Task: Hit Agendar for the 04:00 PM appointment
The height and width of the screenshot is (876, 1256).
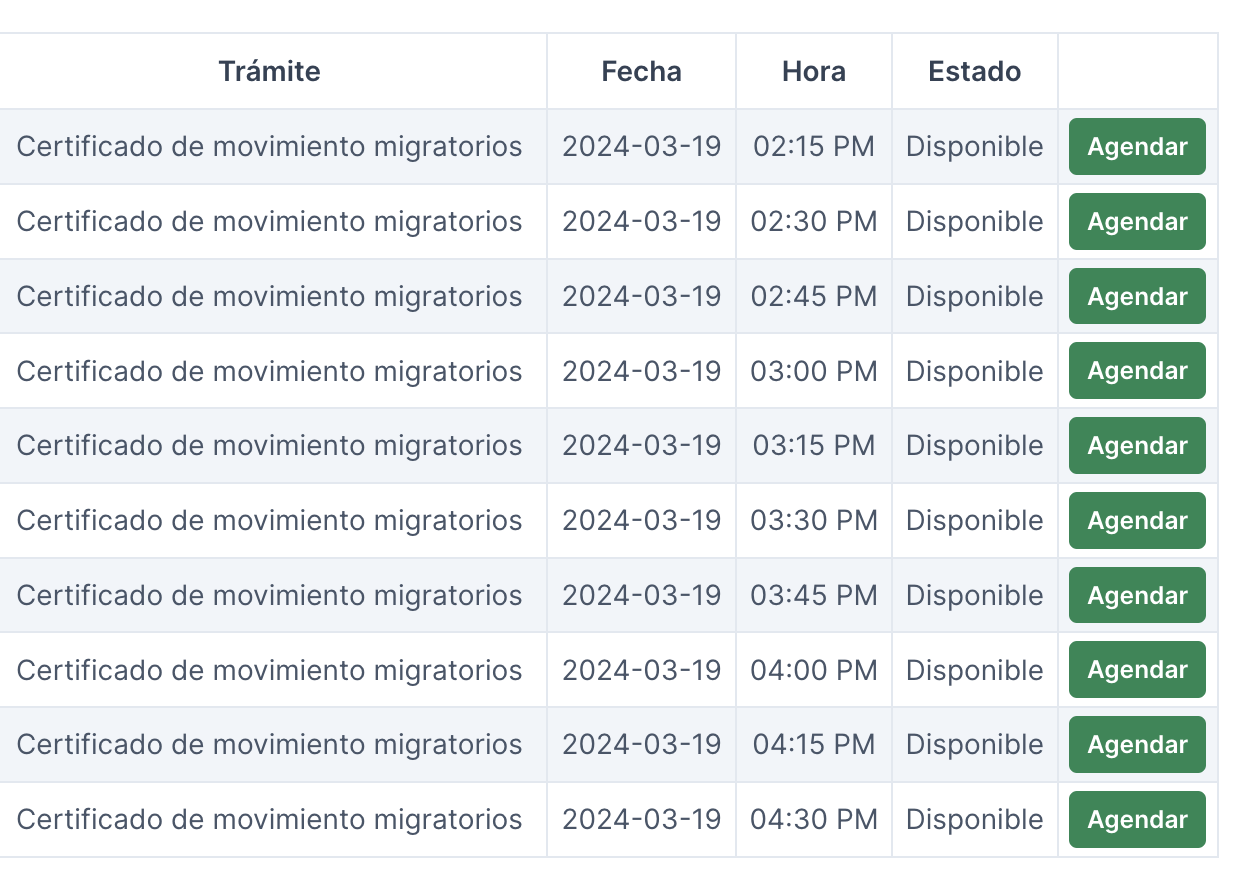Action: point(1137,670)
